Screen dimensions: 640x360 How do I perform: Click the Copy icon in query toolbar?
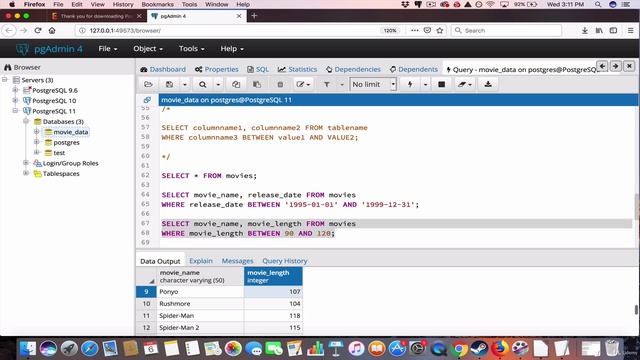(x=236, y=84)
